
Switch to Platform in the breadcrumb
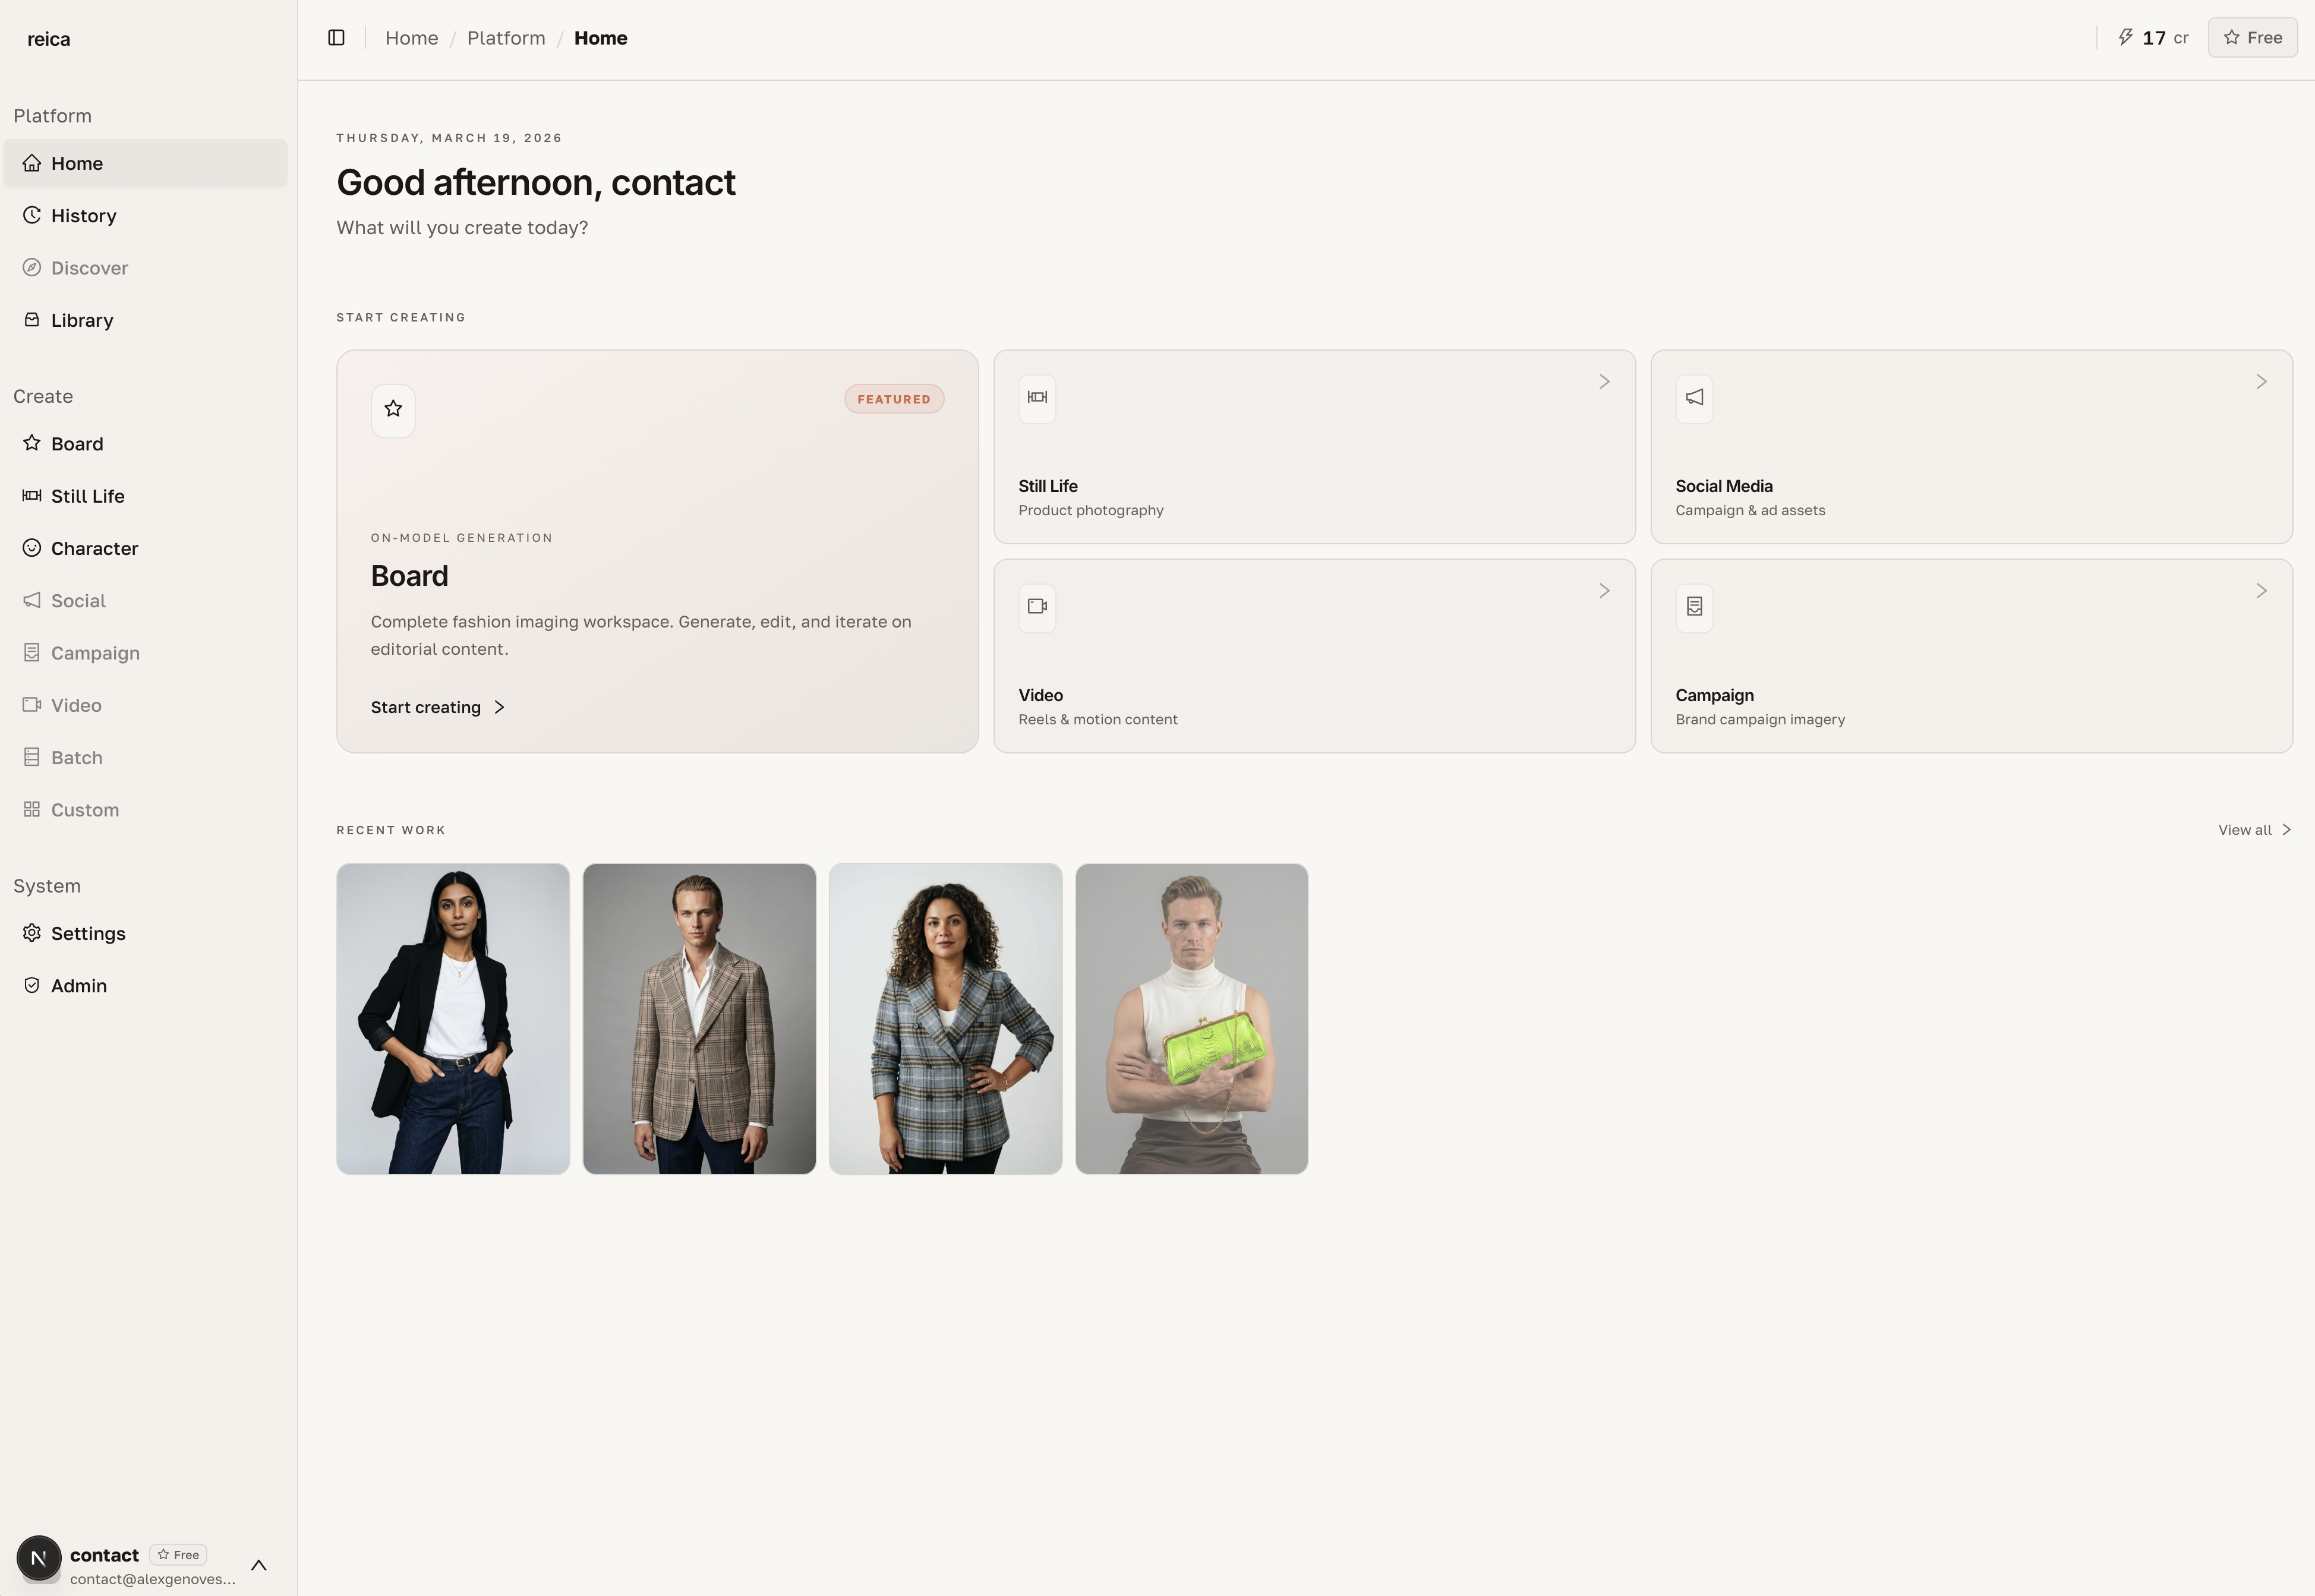pyautogui.click(x=506, y=37)
